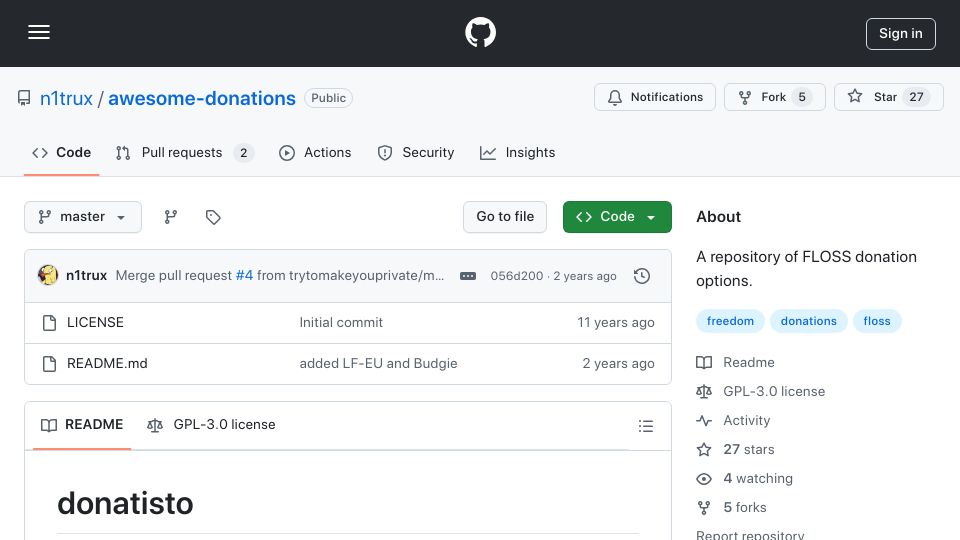Screen dimensions: 960x540
Task: Fork this repository
Action: [x=774, y=97]
